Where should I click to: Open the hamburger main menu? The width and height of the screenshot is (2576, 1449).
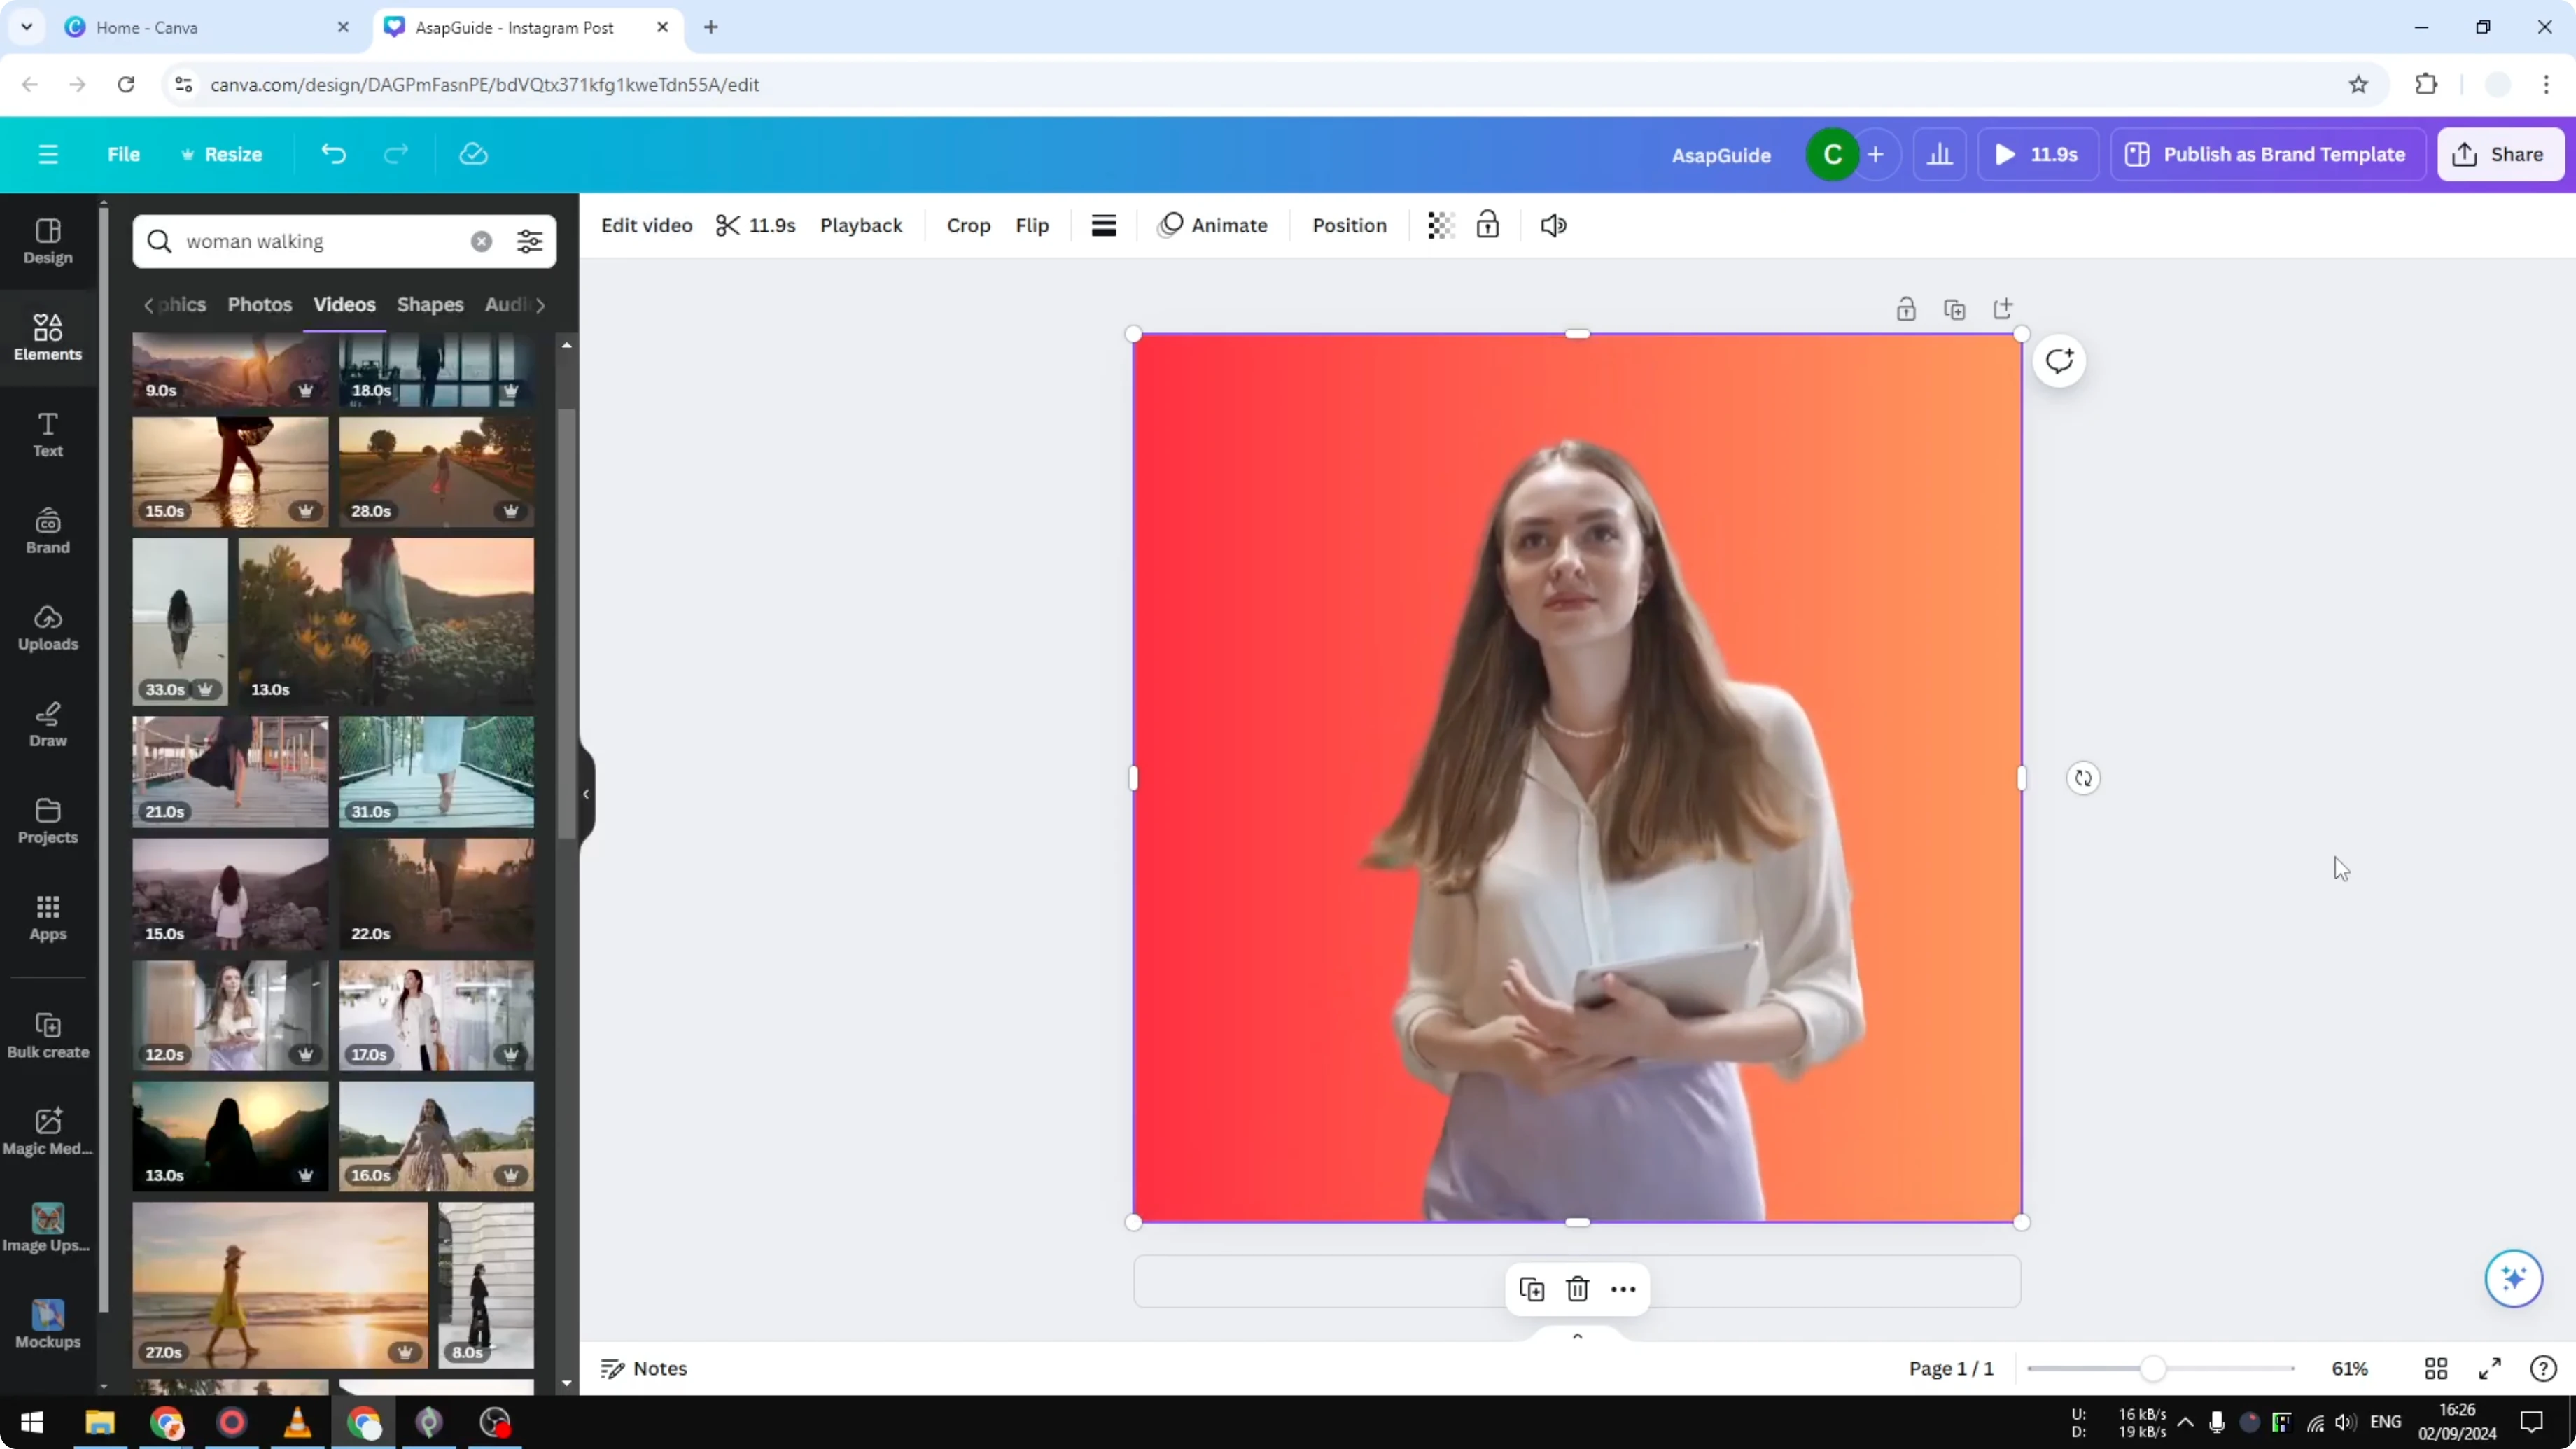48,154
